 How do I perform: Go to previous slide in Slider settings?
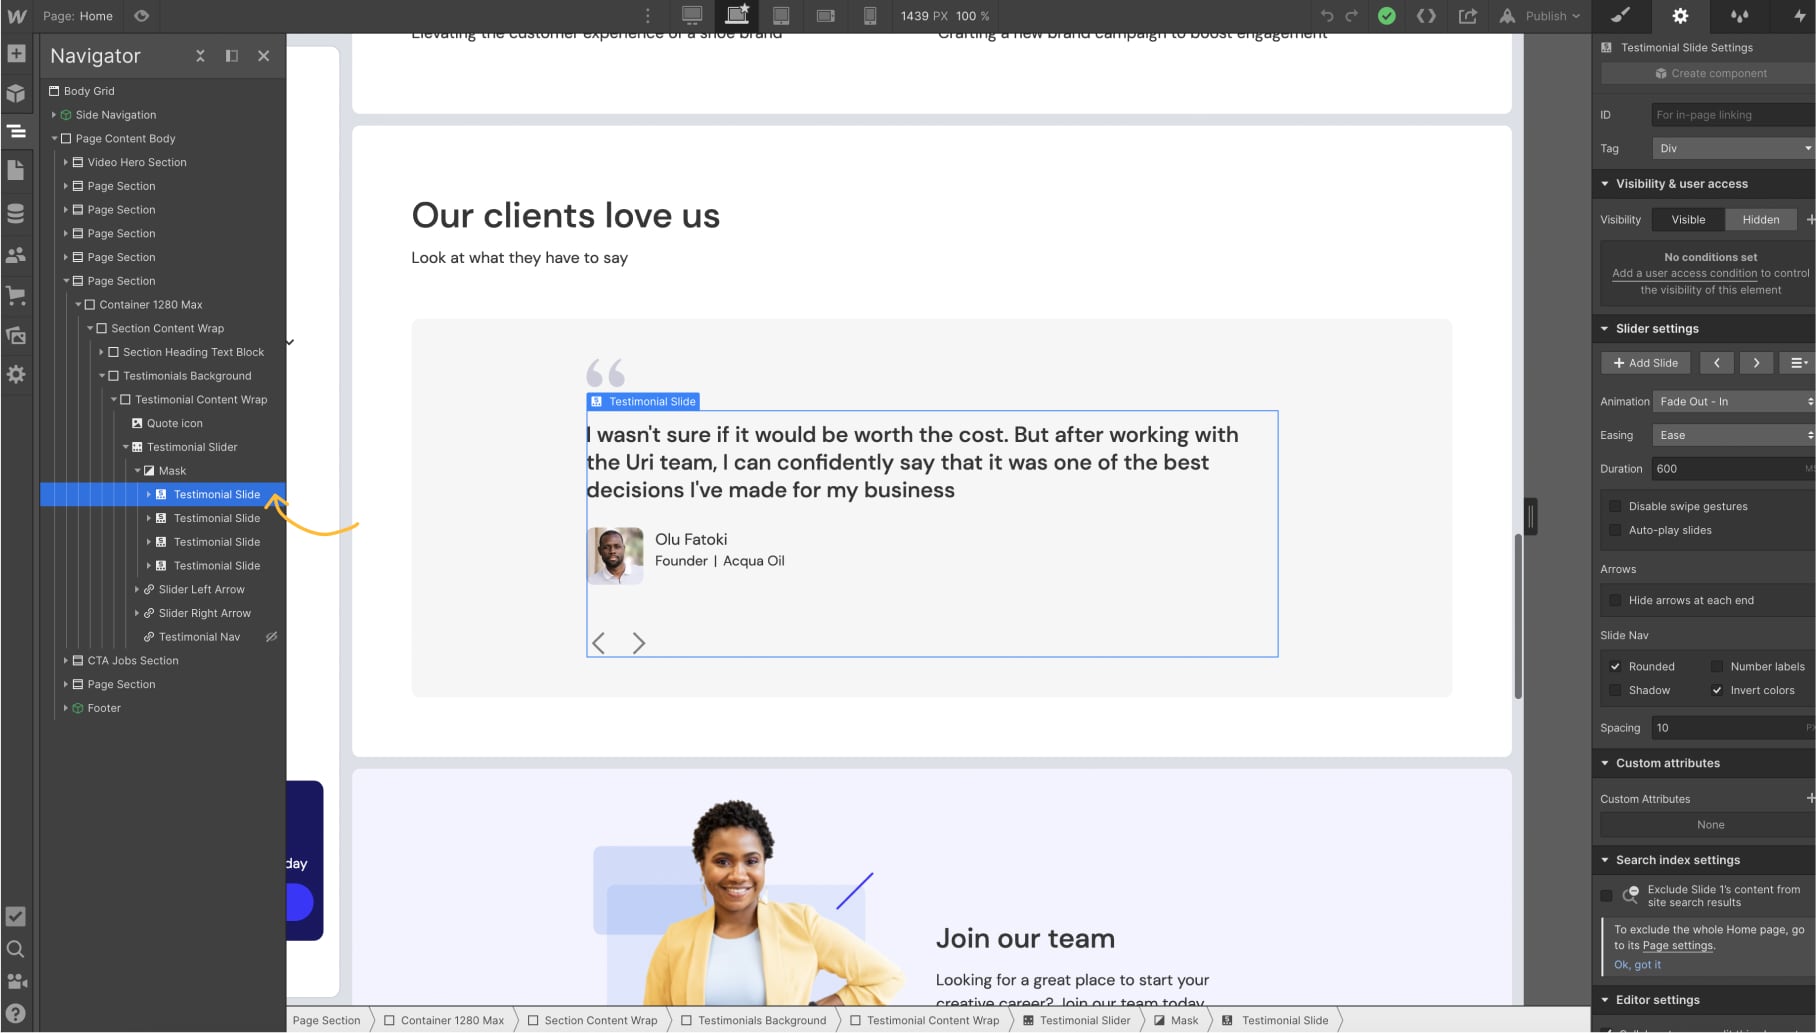tap(1717, 364)
